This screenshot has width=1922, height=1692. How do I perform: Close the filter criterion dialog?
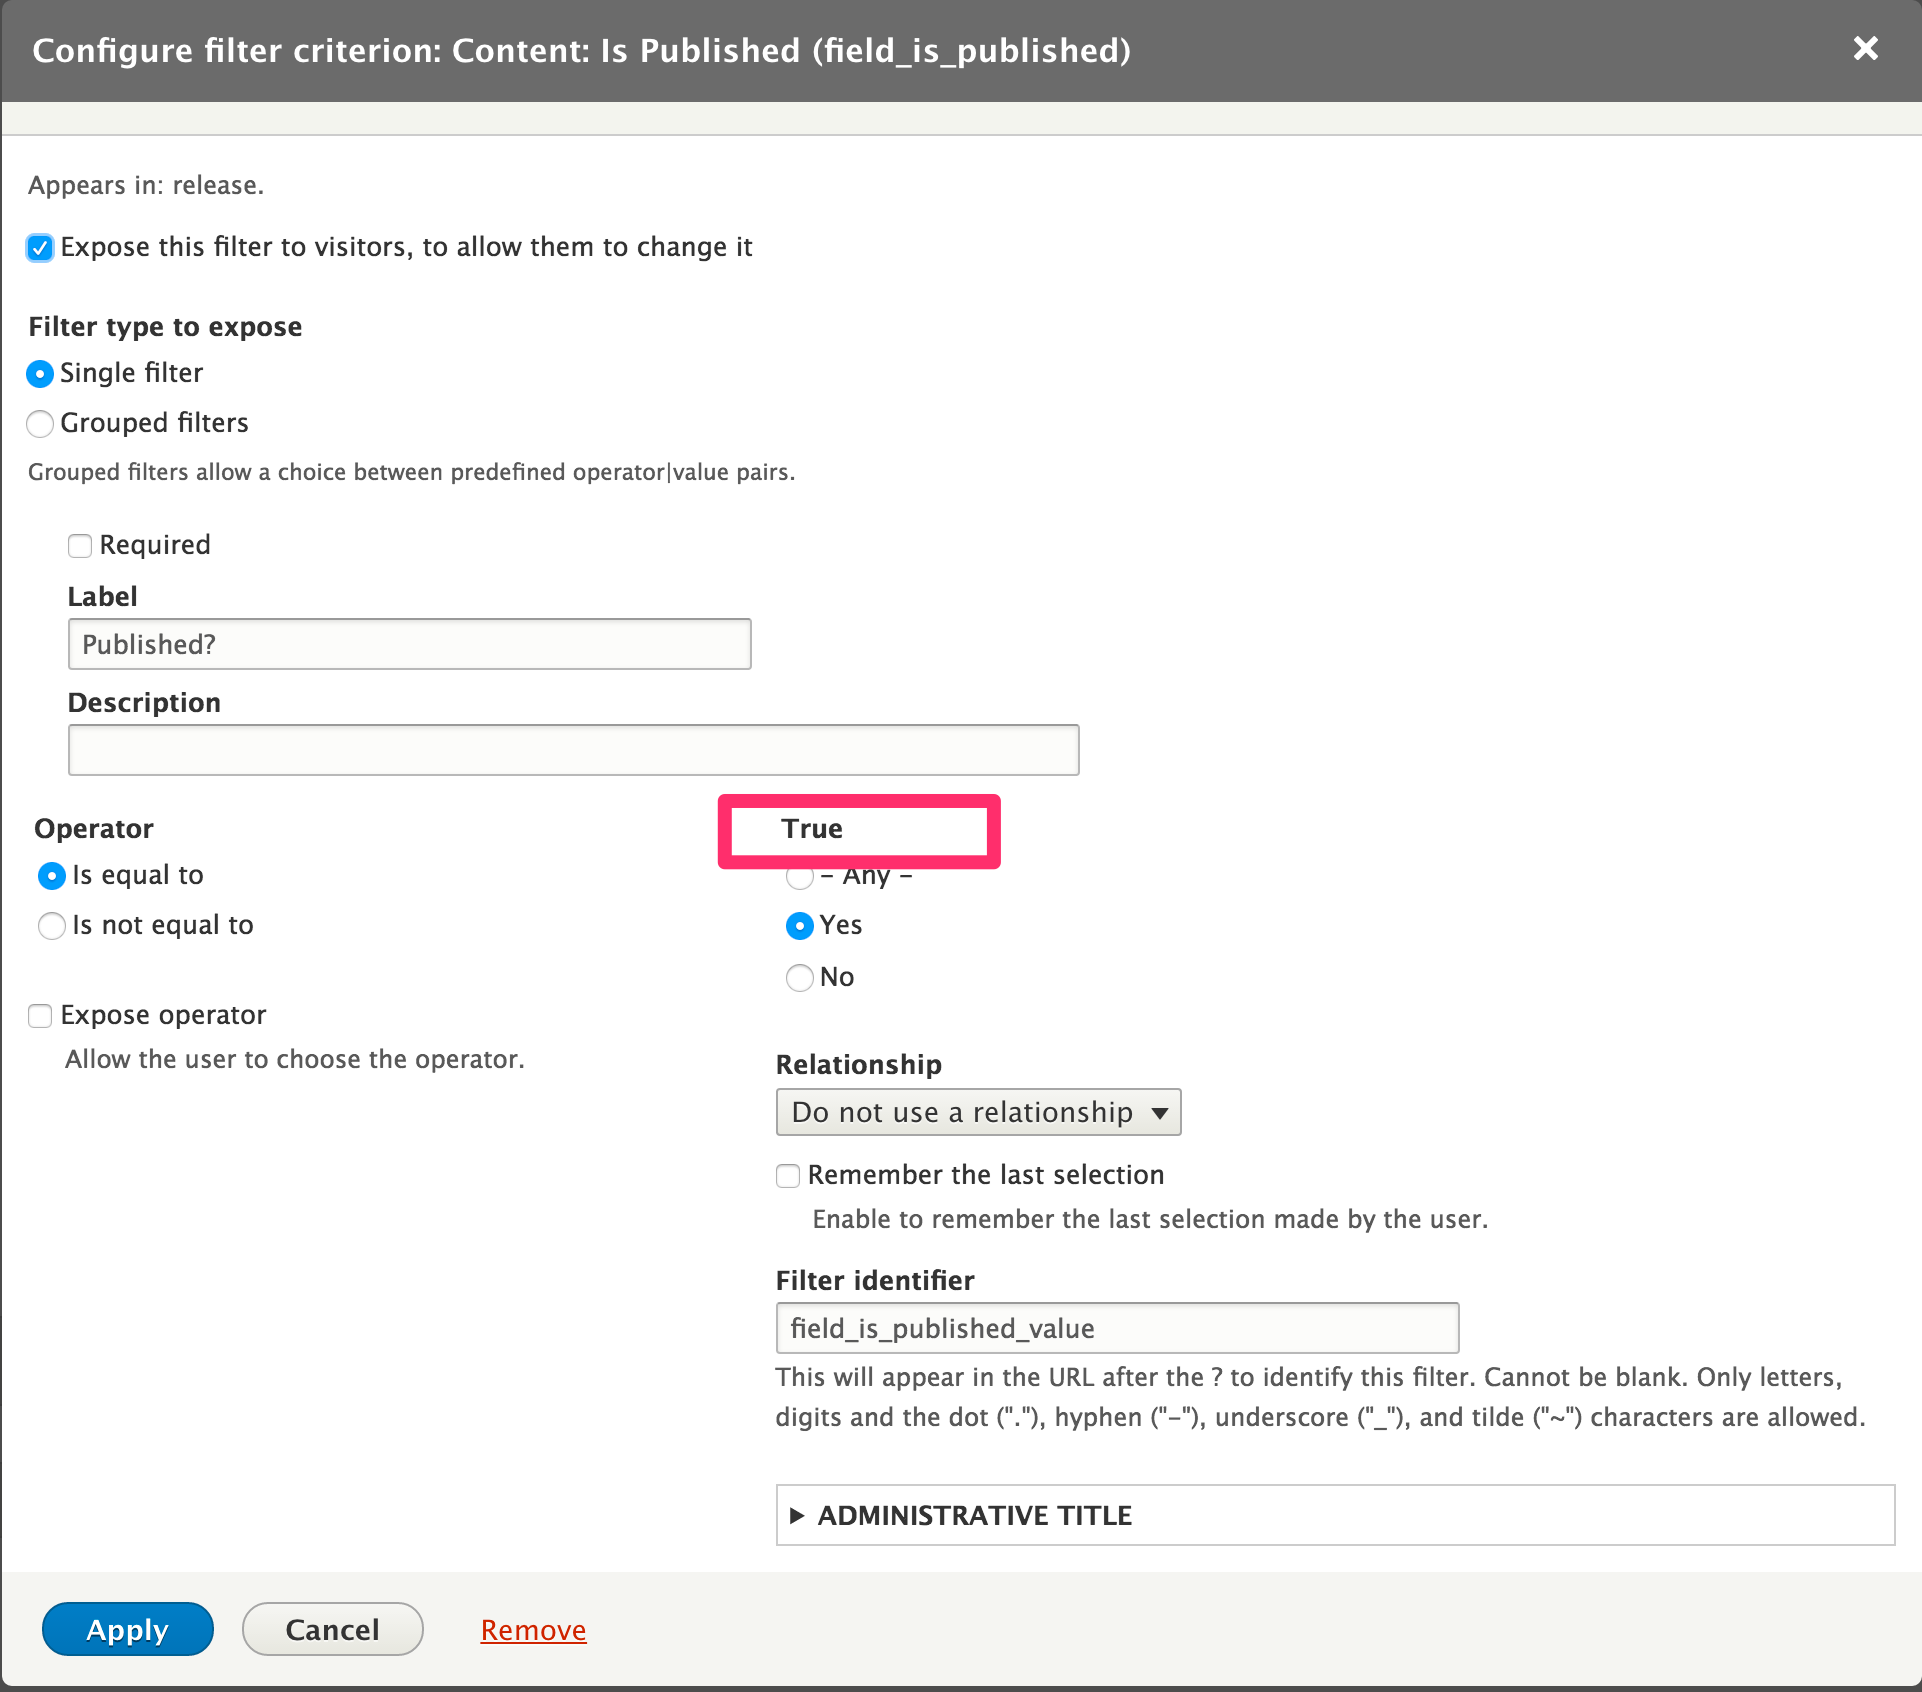(1866, 49)
